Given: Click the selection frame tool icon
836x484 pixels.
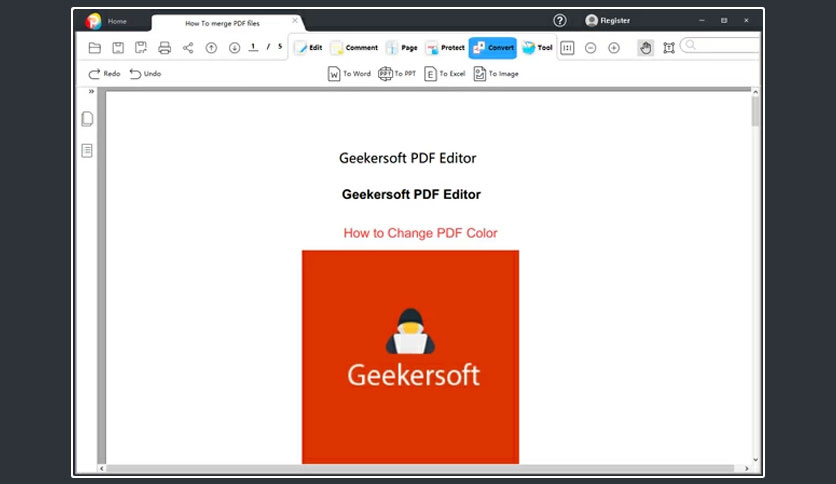Looking at the screenshot, I should (x=669, y=48).
